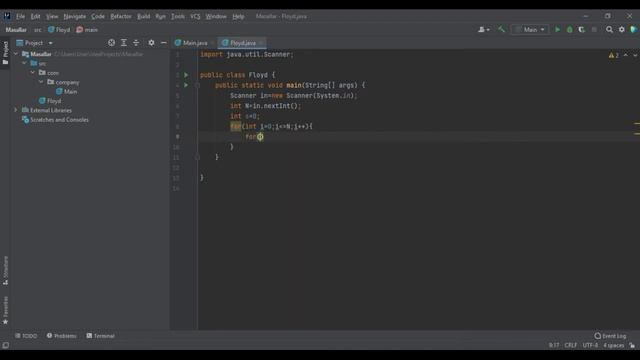Open the TODO tool window

26,336
